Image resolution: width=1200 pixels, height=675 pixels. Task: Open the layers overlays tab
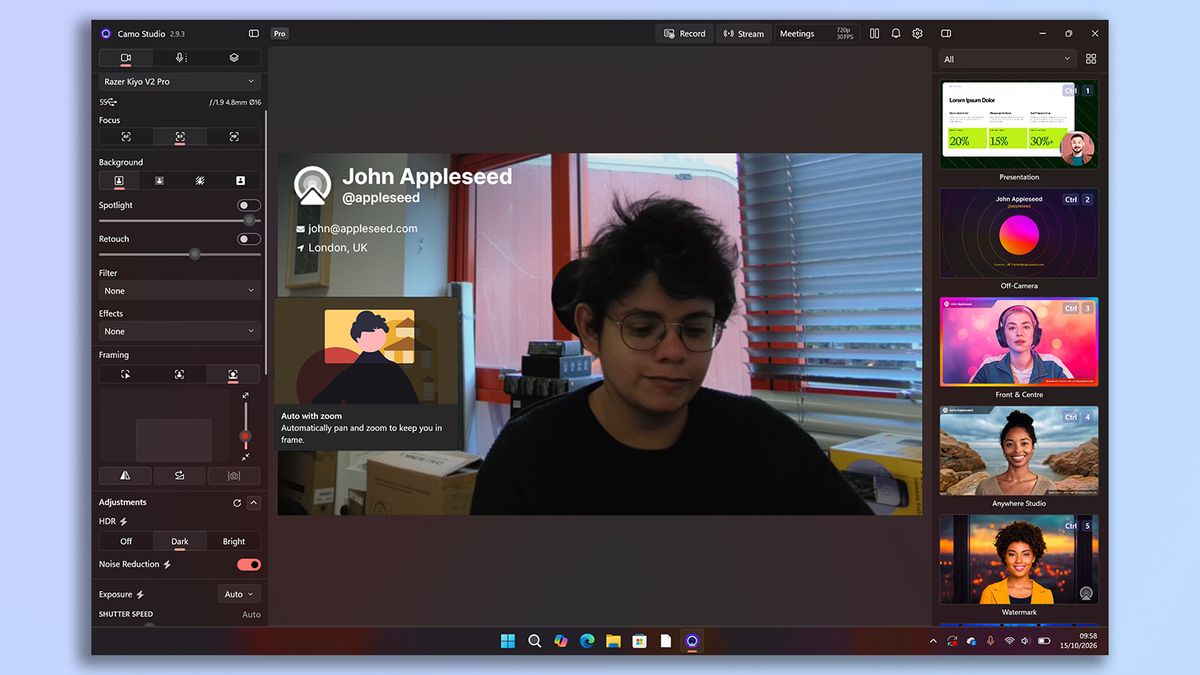(234, 58)
